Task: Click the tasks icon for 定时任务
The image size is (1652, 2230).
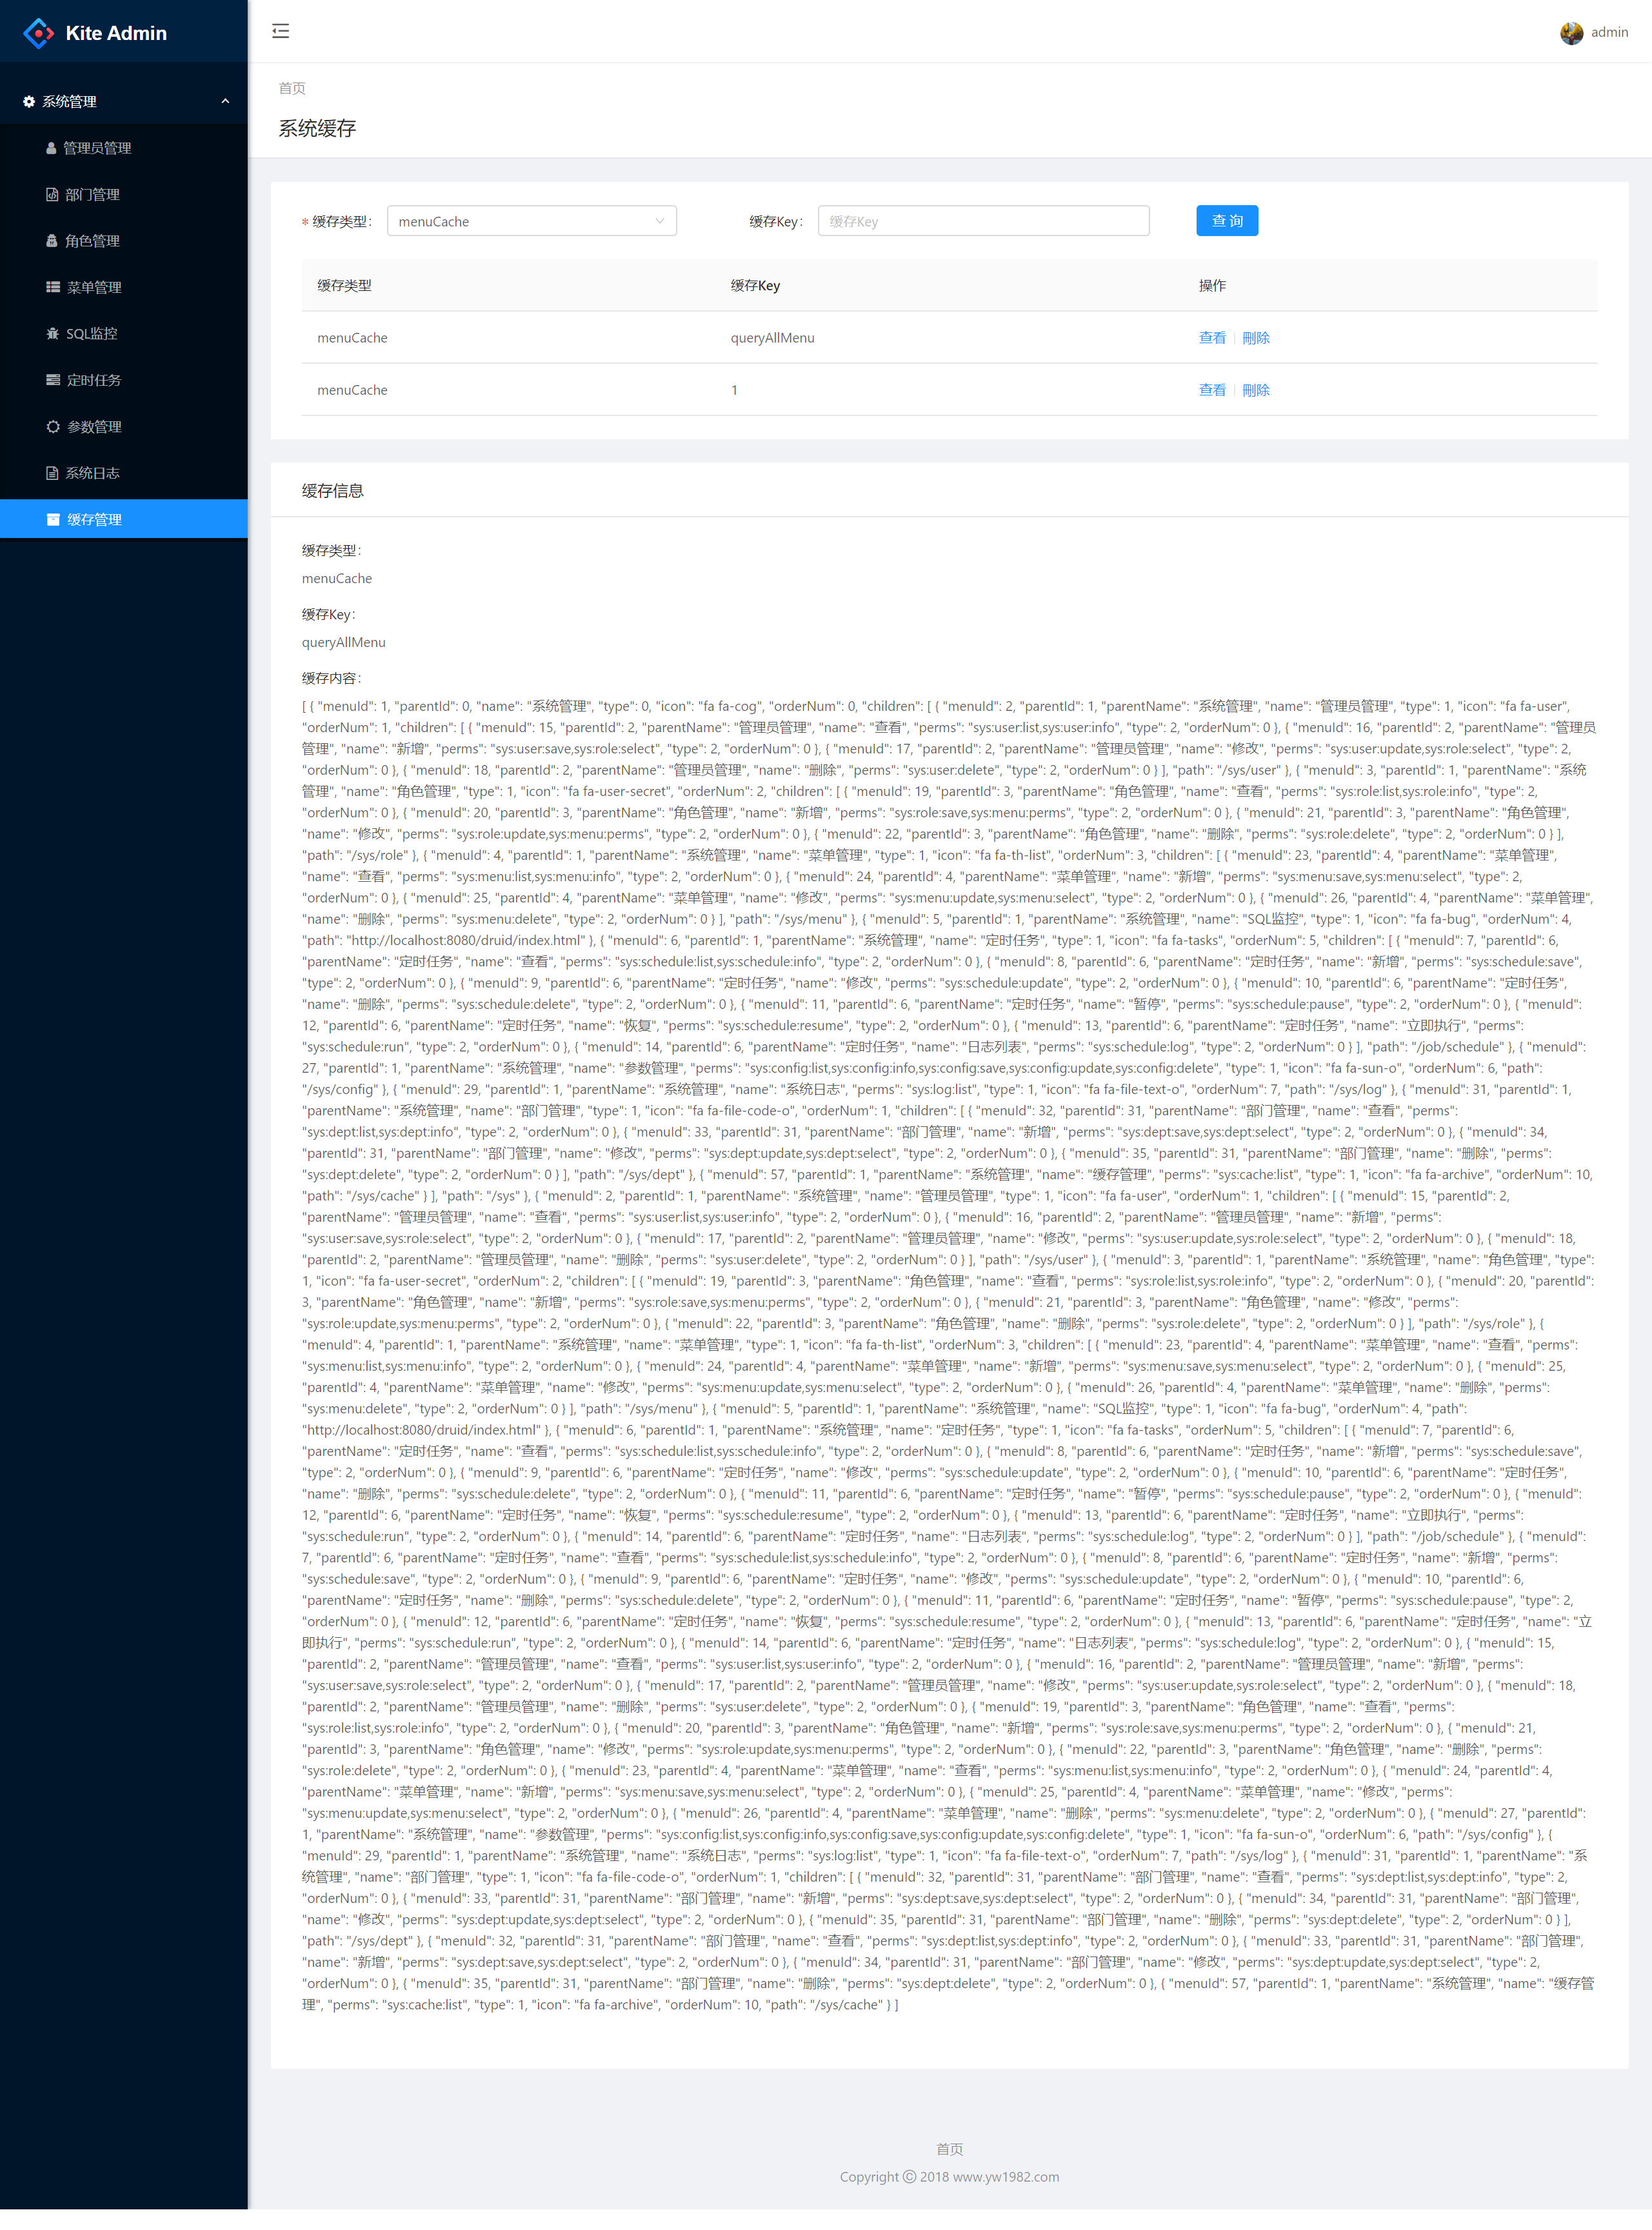Action: [x=53, y=380]
